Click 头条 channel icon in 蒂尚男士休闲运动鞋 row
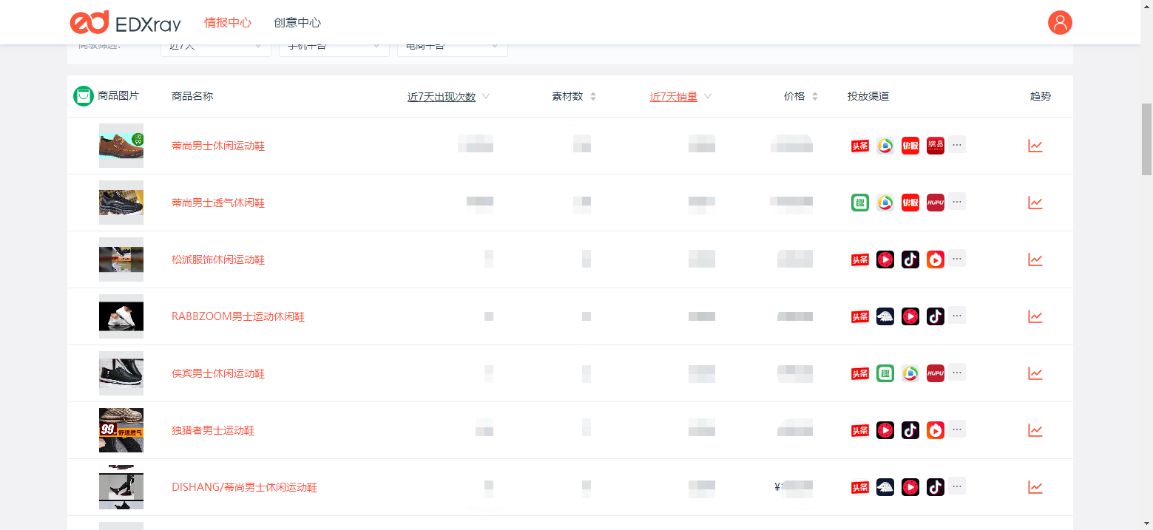This screenshot has width=1153, height=530. pos(860,146)
